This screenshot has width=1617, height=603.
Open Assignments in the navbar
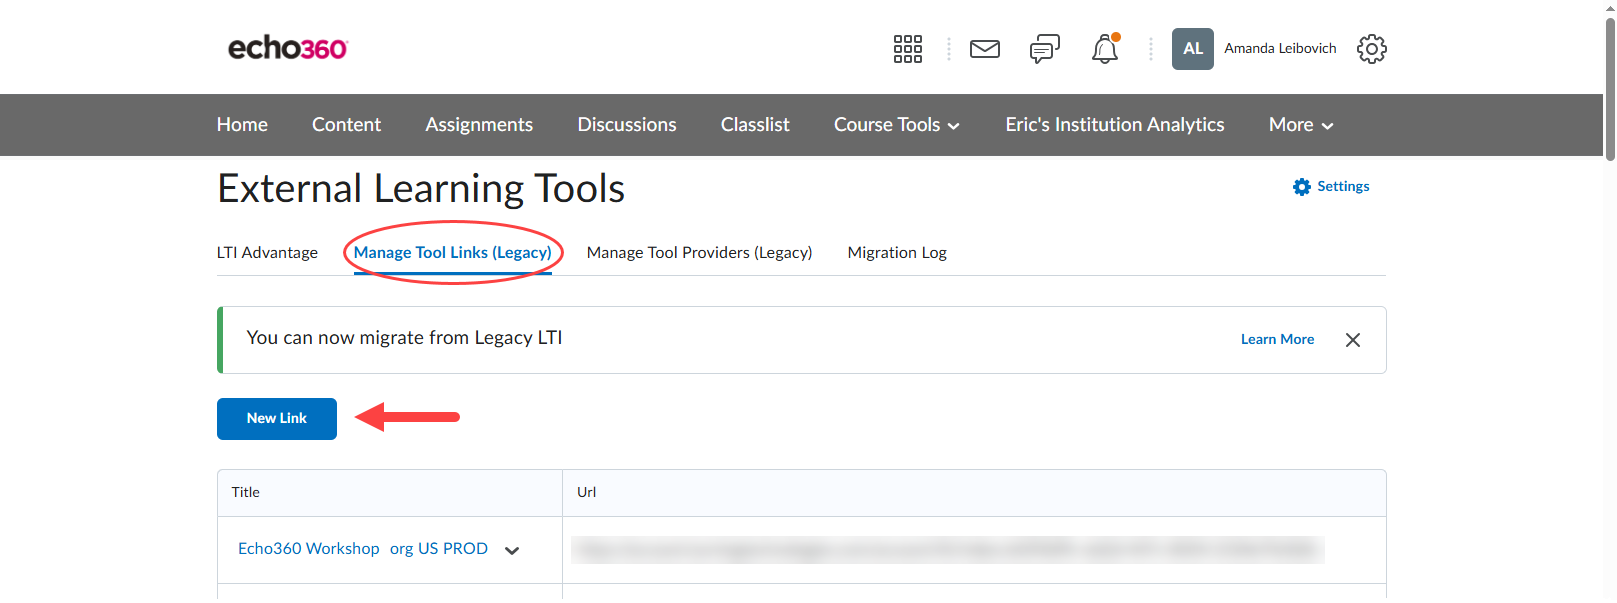[479, 125]
